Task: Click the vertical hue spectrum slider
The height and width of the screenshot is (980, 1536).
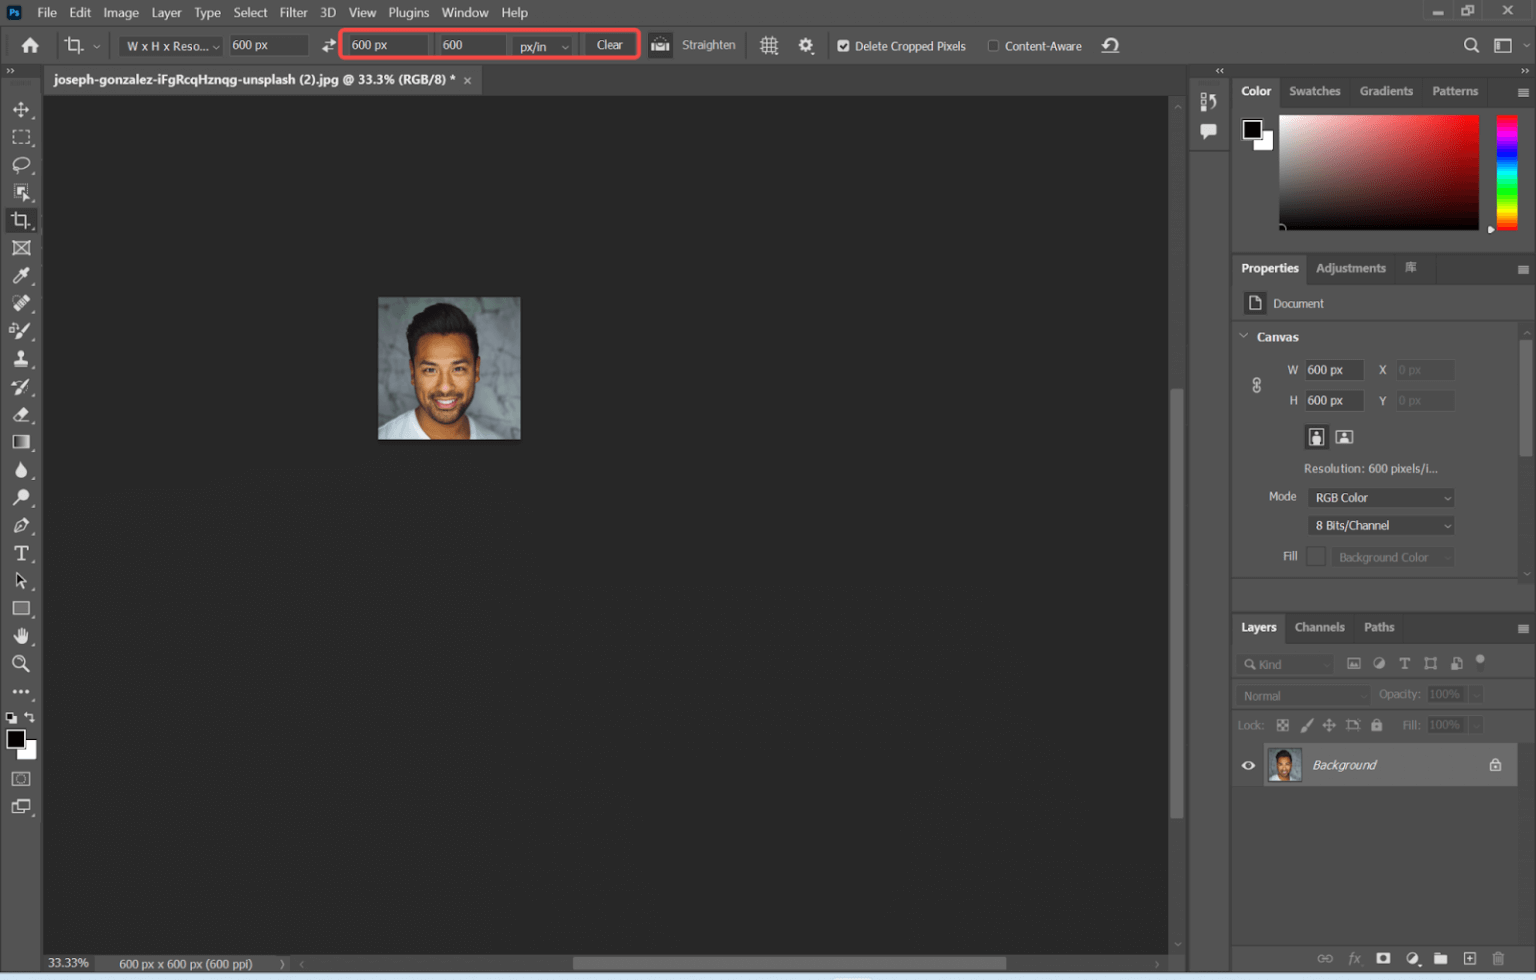Action: [x=1506, y=172]
